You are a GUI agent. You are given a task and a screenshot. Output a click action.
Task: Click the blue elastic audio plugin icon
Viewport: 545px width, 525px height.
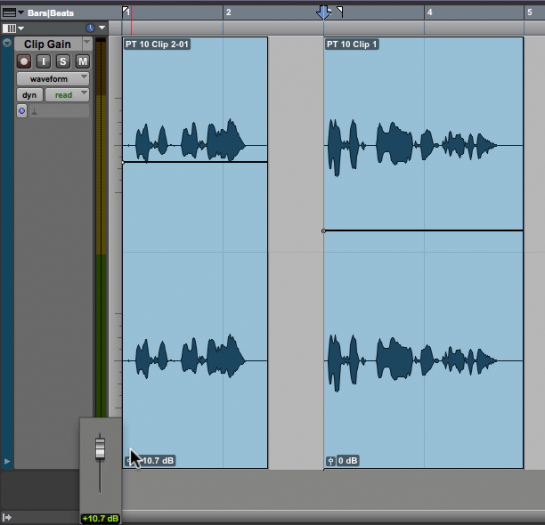coord(22,111)
